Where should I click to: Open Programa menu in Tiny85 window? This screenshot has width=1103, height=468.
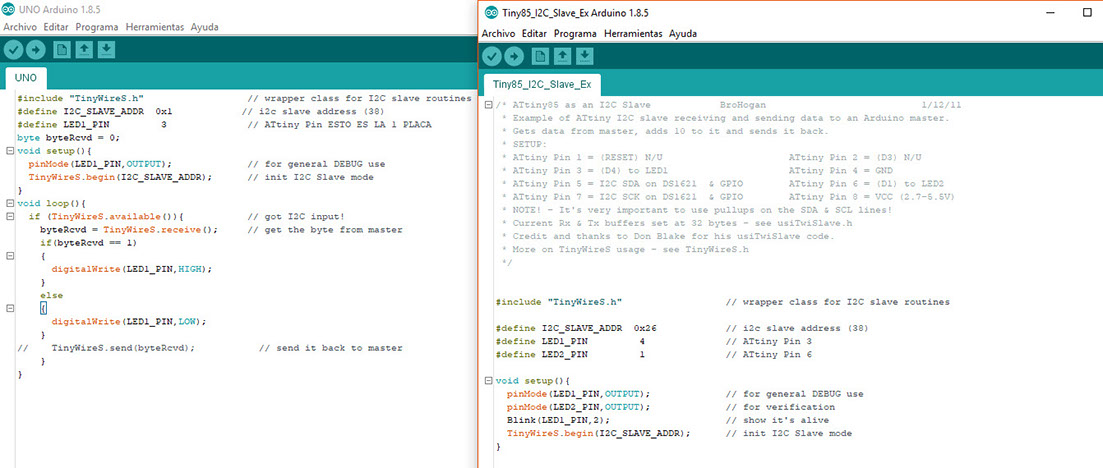575,34
